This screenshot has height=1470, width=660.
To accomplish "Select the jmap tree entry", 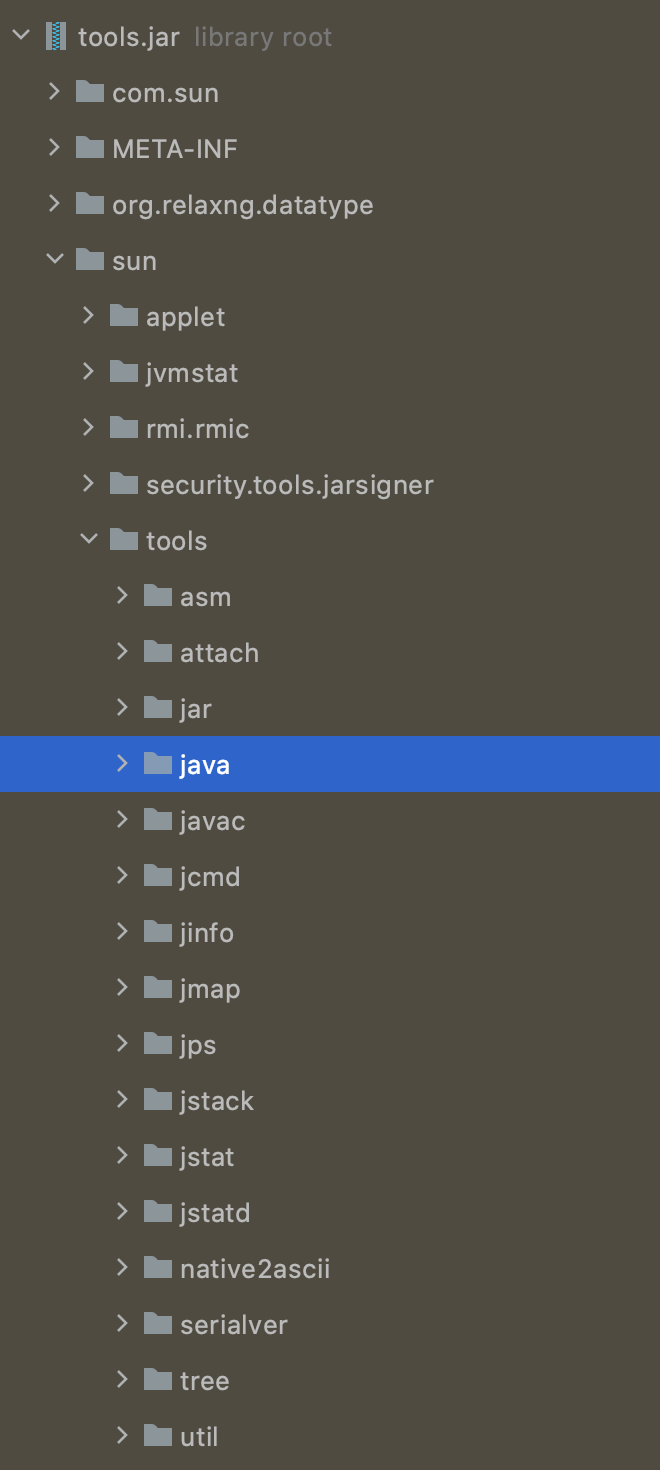I will tap(210, 989).
